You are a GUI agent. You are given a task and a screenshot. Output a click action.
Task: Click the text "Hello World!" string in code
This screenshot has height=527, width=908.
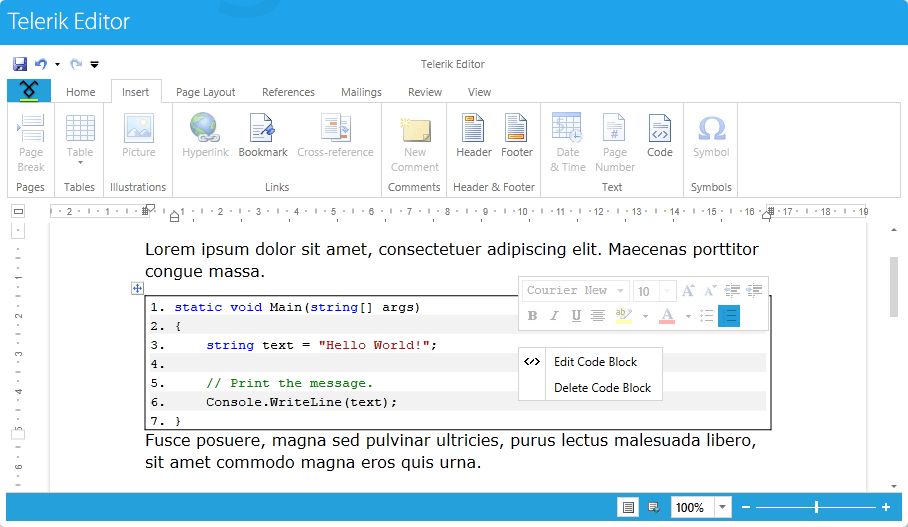click(x=374, y=345)
